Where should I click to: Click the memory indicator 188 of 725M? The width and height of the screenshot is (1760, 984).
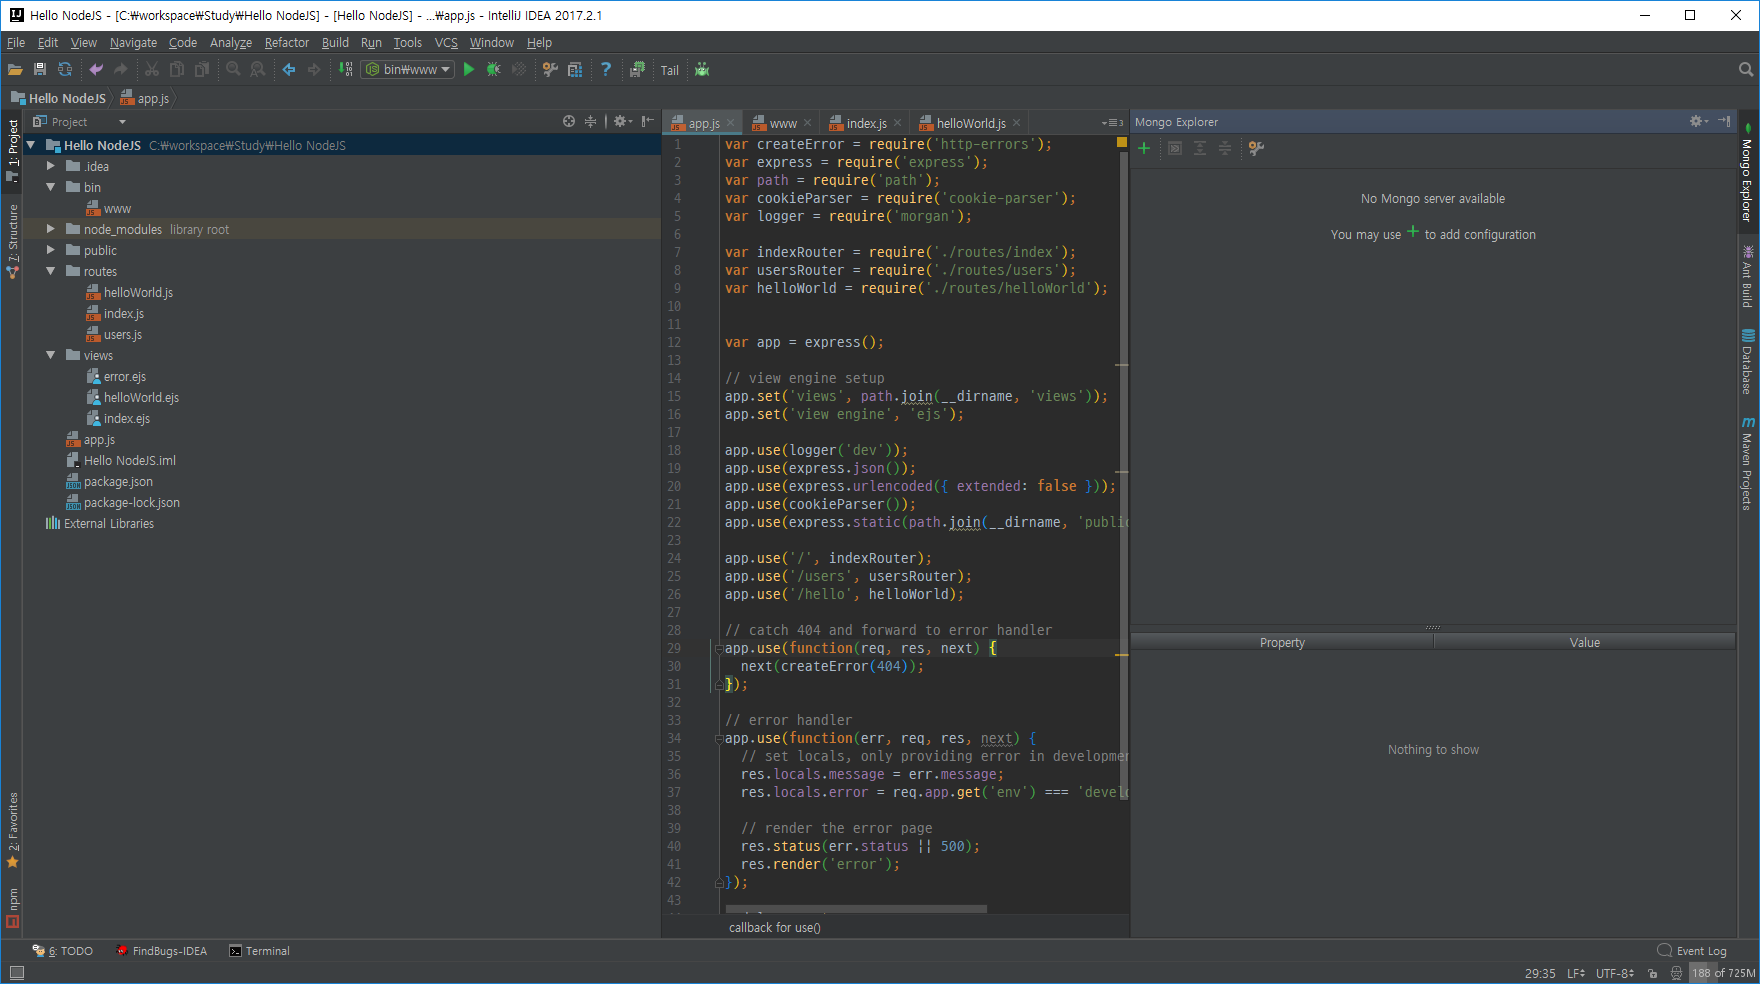[x=1723, y=973]
